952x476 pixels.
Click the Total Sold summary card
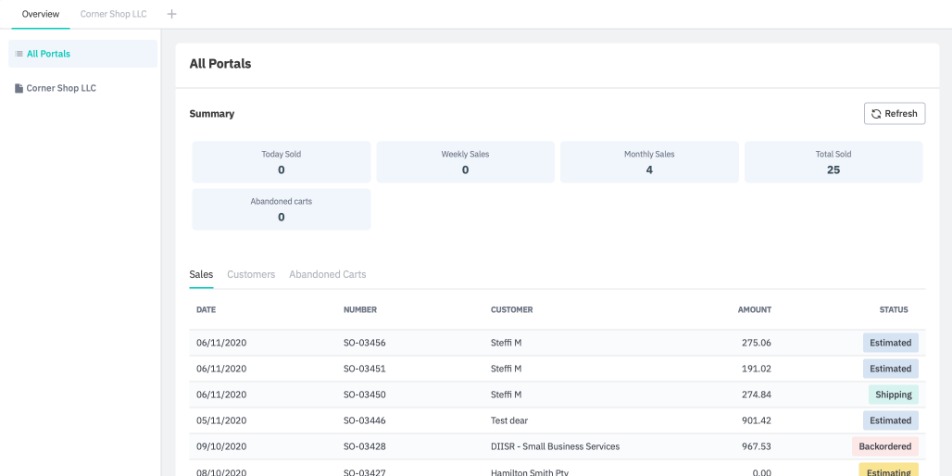(833, 162)
